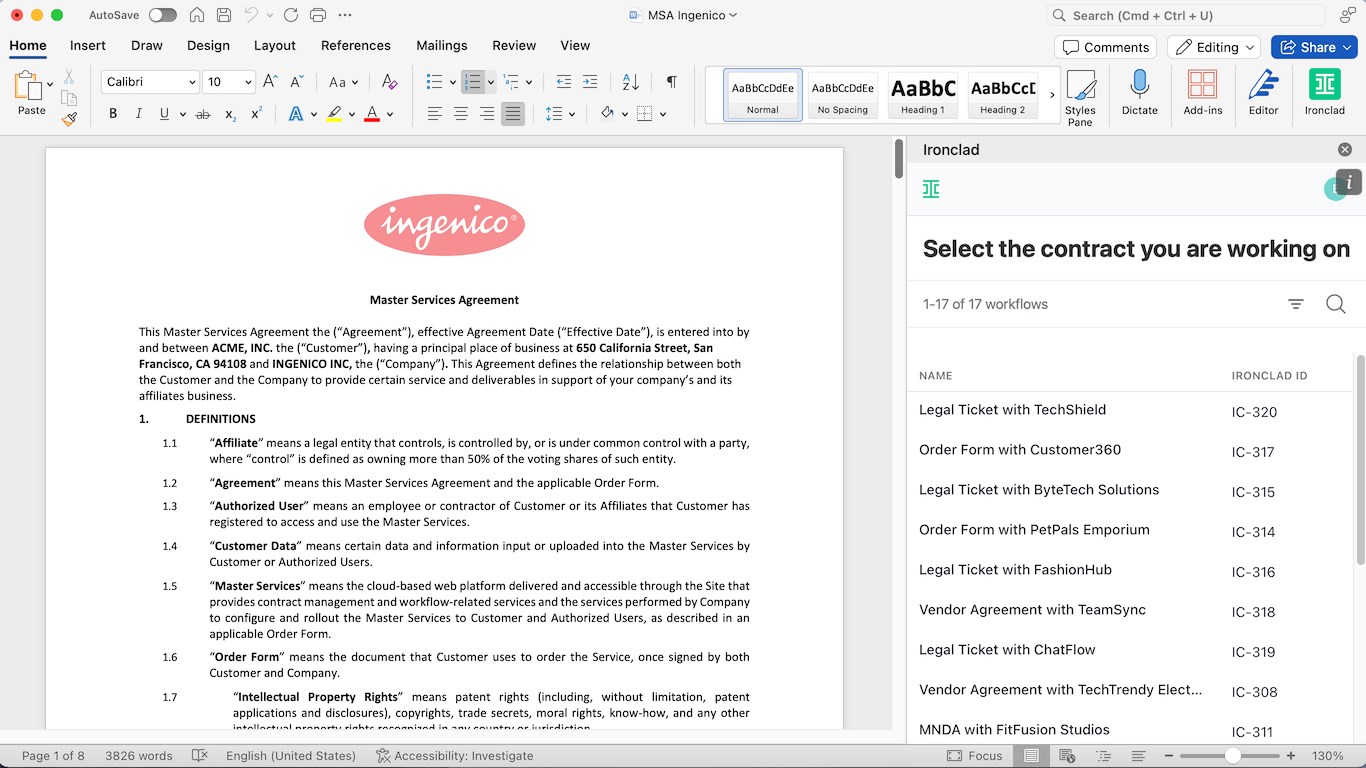Click the info icon in the Ironclad panel
The image size is (1366, 768).
(x=1349, y=182)
